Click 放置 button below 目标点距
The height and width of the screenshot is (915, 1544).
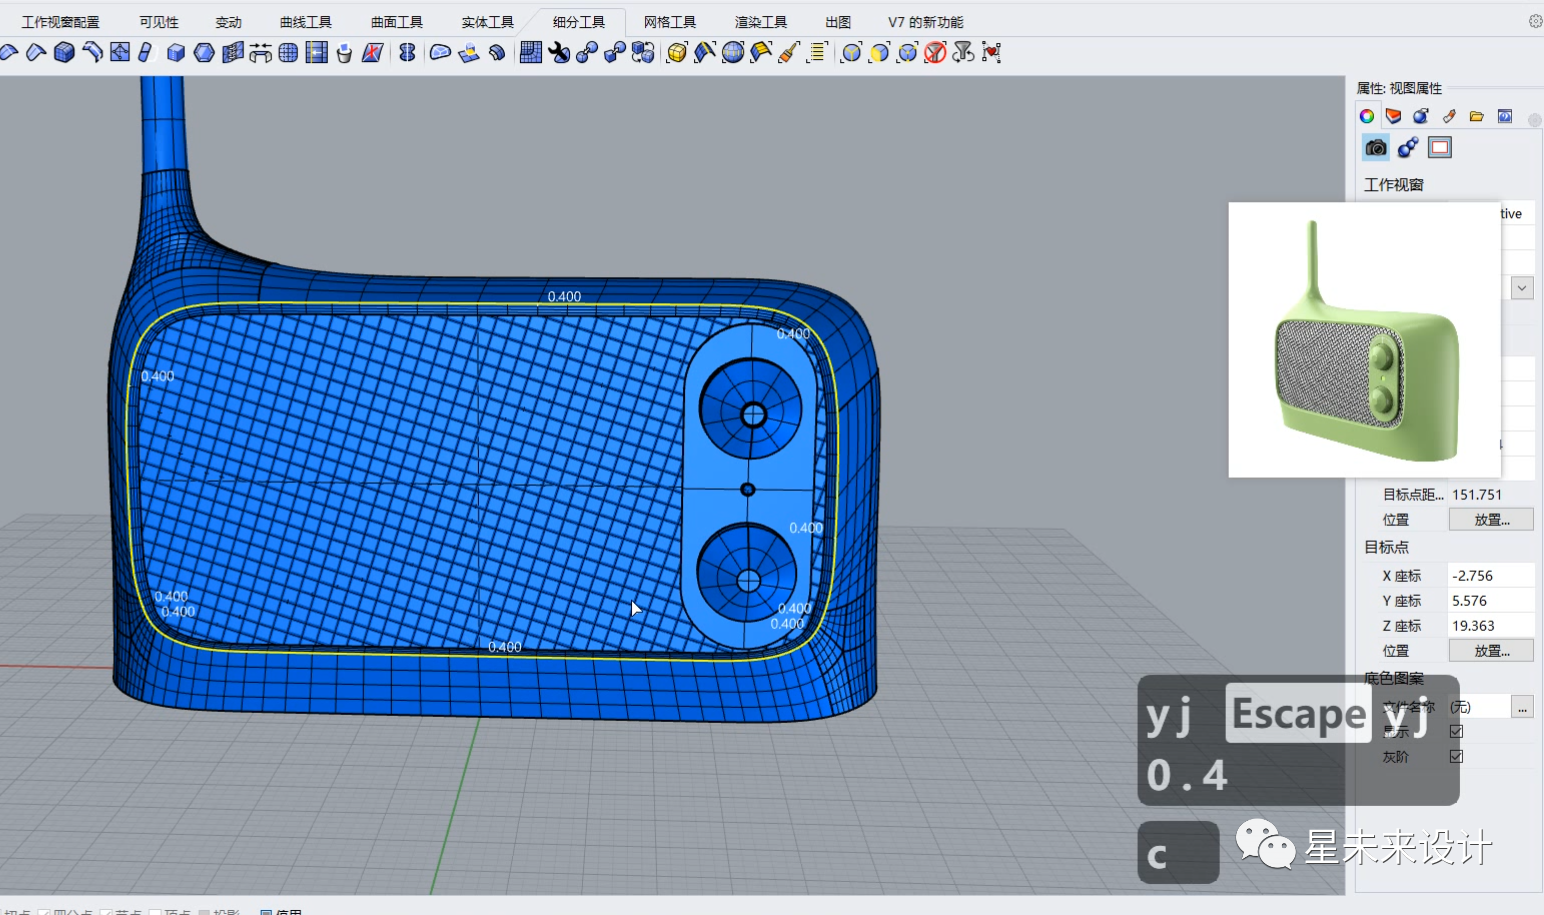pyautogui.click(x=1491, y=520)
